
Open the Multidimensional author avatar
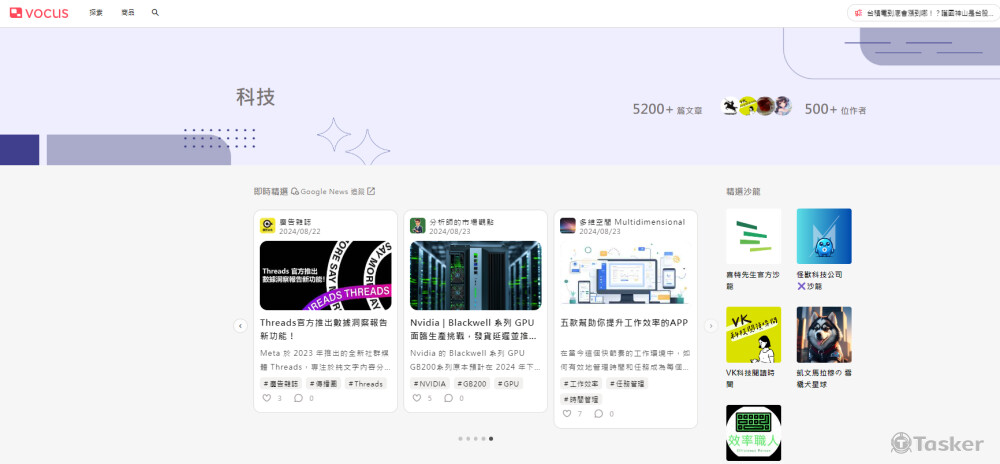pos(568,226)
